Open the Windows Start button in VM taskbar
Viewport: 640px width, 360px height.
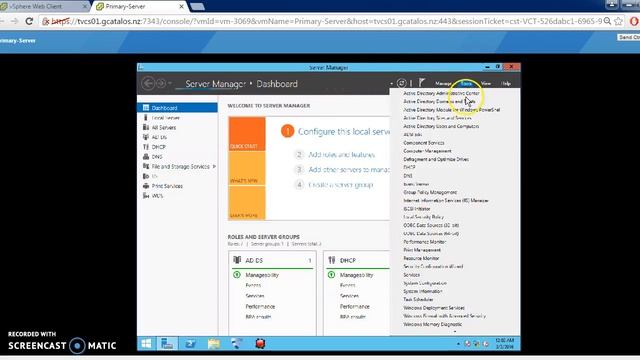(x=147, y=344)
